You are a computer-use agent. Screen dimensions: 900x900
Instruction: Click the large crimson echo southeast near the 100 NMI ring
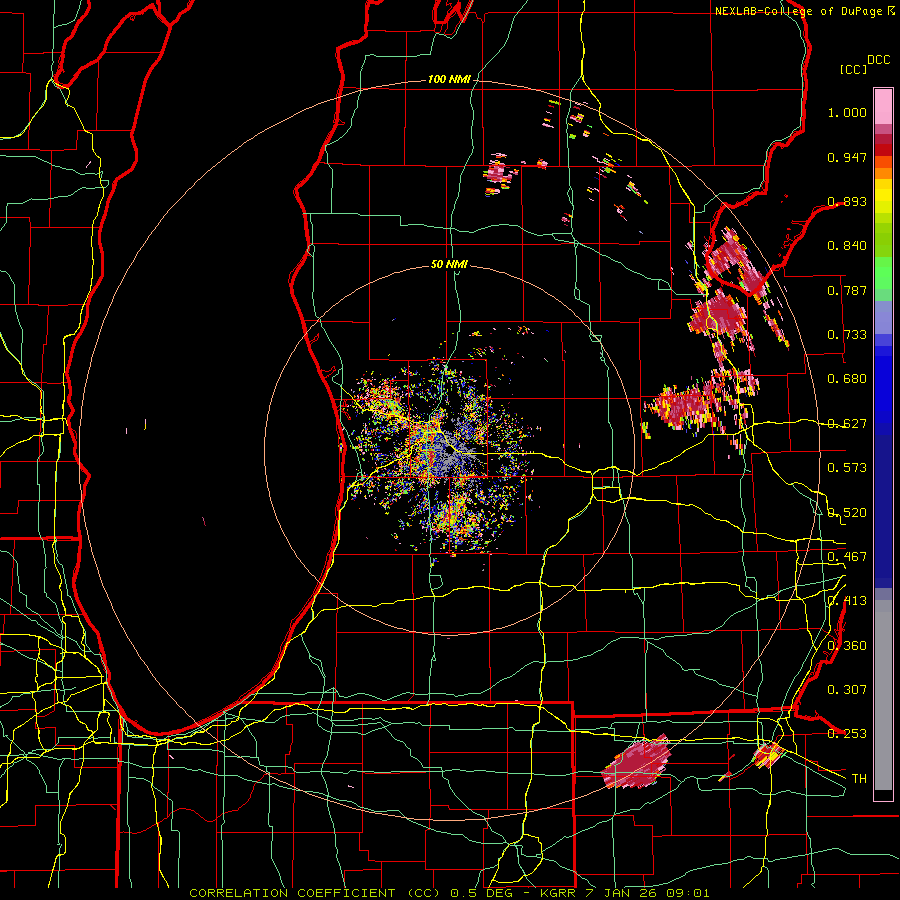(x=637, y=762)
